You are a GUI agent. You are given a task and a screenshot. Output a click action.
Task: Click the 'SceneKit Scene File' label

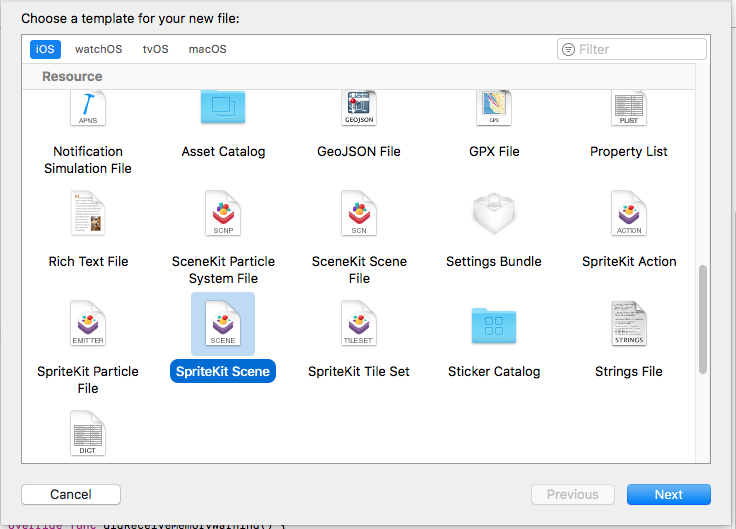coord(359,270)
